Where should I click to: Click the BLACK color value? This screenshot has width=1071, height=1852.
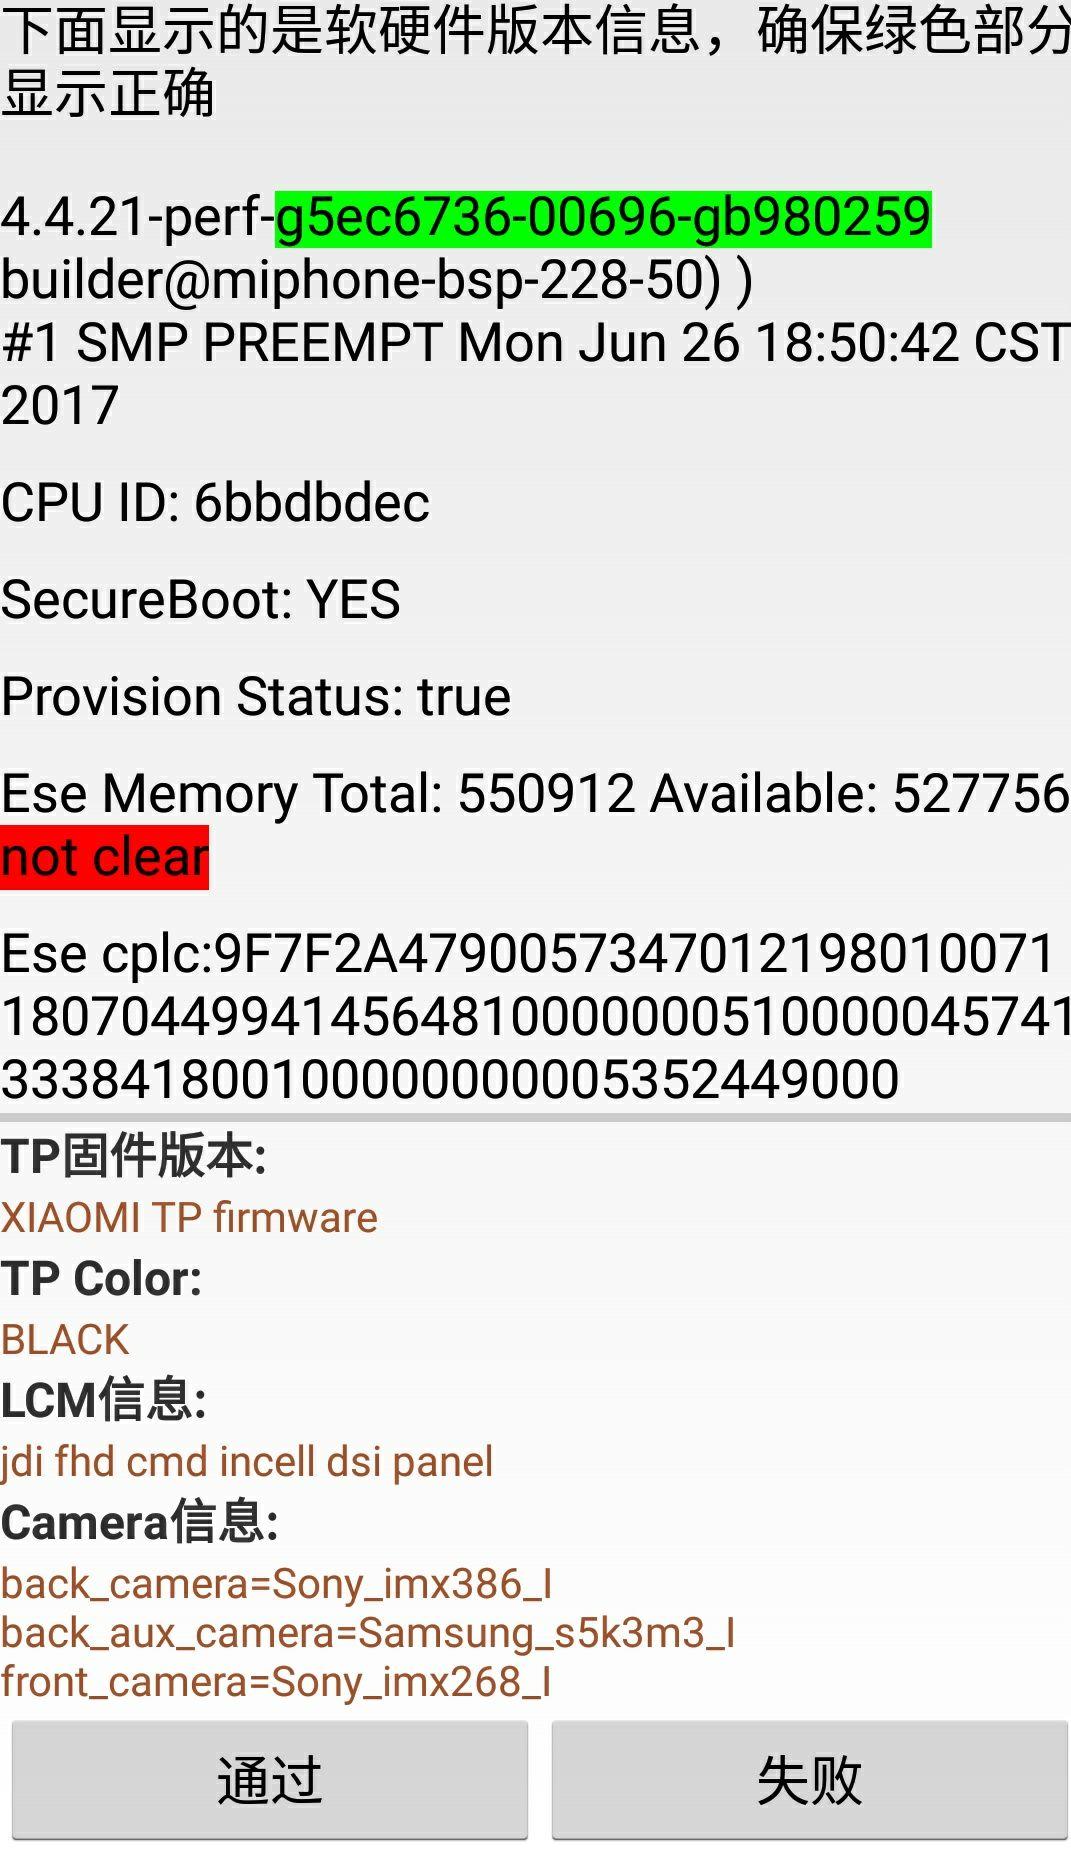pyautogui.click(x=66, y=1339)
